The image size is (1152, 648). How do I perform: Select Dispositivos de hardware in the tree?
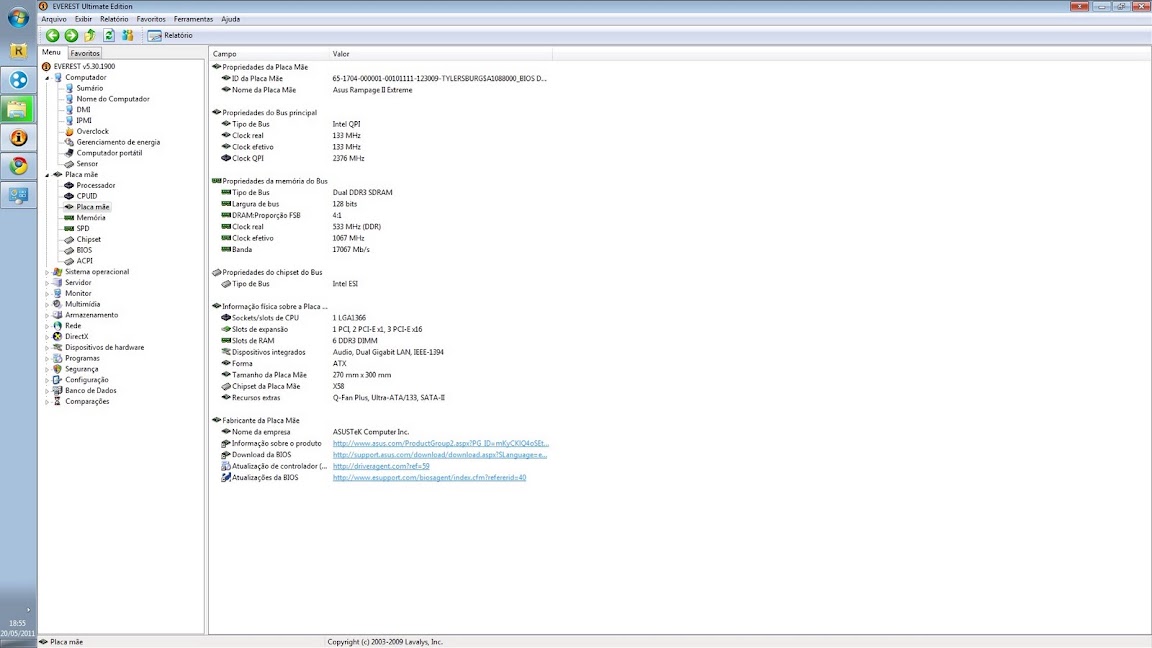point(104,348)
